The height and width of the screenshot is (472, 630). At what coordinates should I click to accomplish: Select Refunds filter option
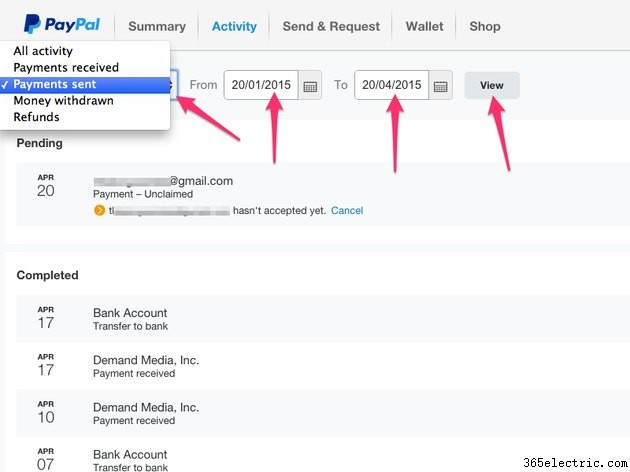click(x=85, y=117)
